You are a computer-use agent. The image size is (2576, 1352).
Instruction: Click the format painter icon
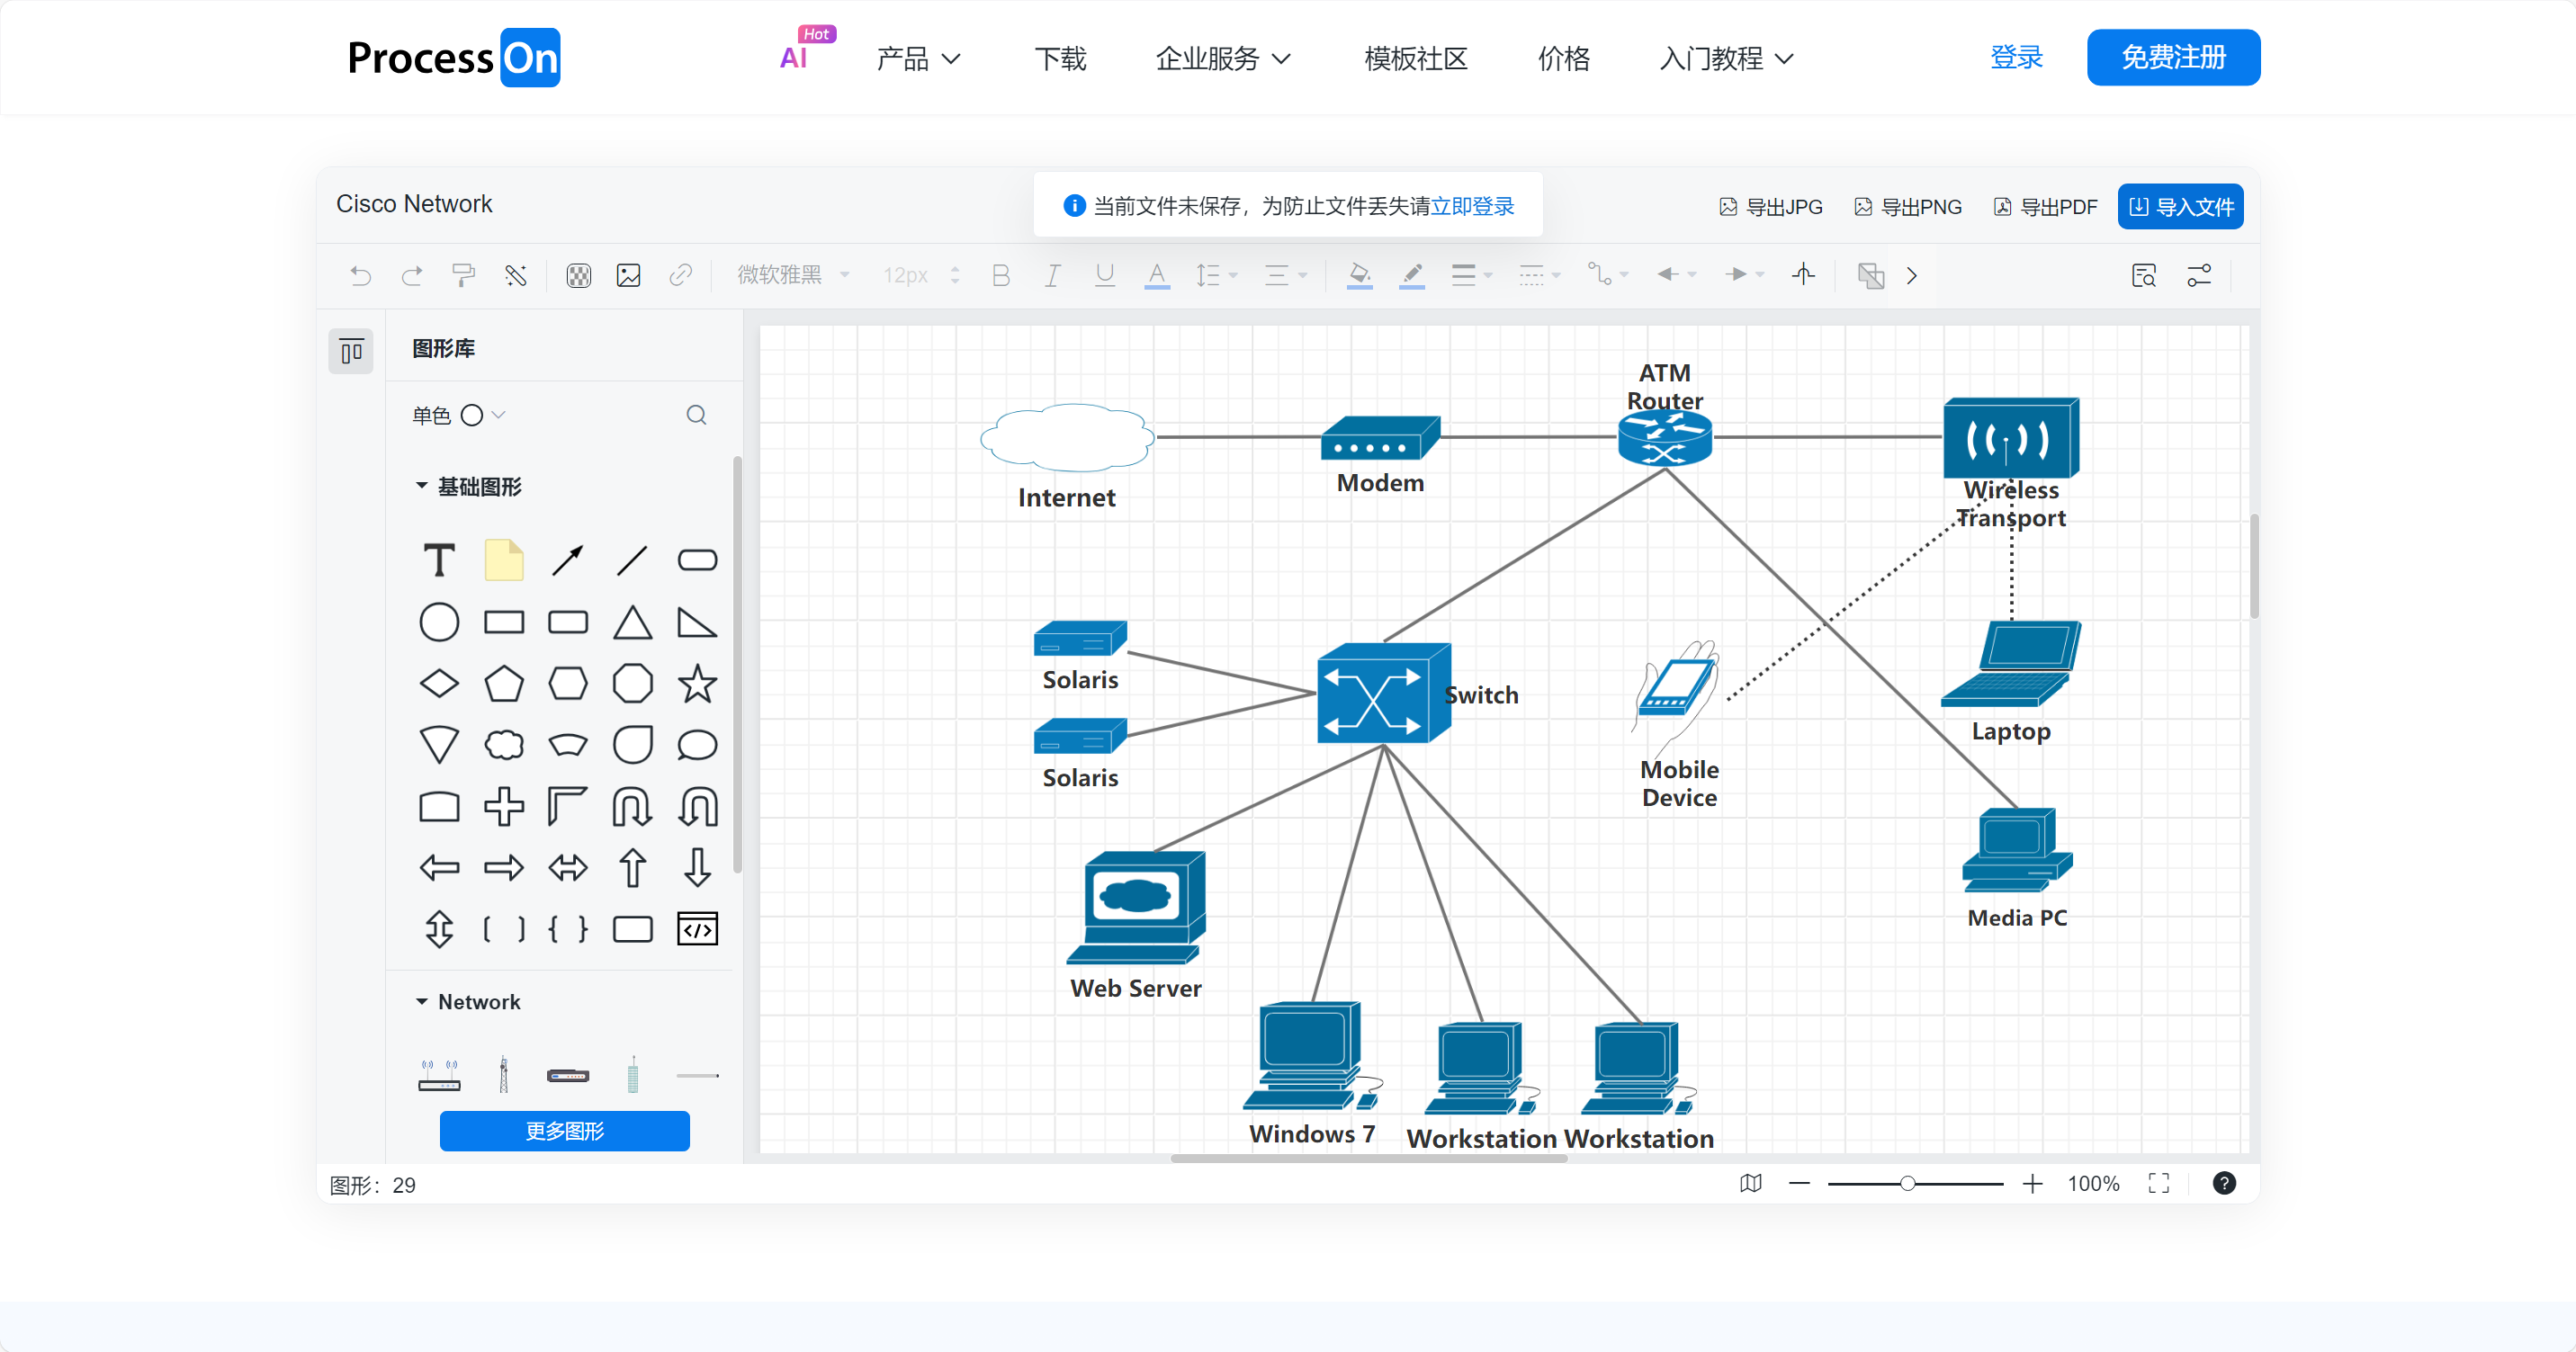(x=463, y=275)
